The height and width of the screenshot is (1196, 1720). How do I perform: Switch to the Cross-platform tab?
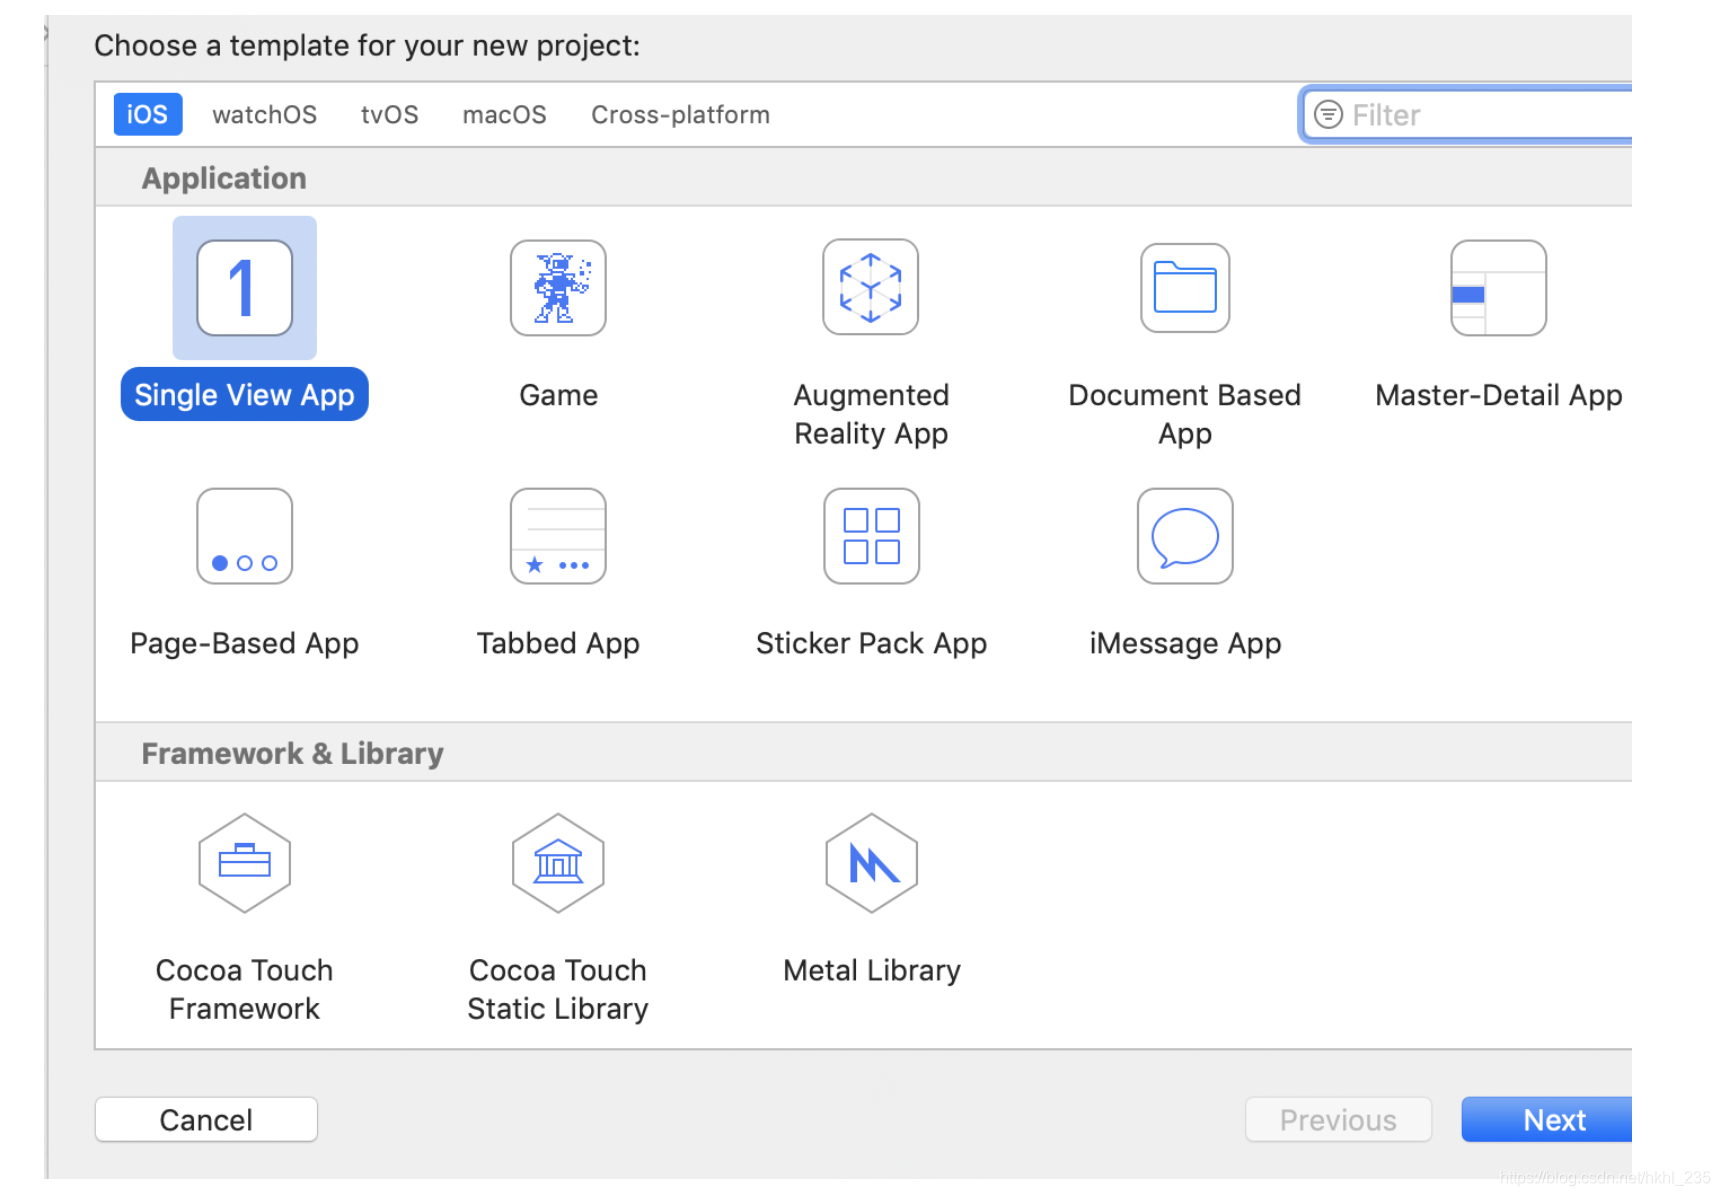pyautogui.click(x=680, y=115)
